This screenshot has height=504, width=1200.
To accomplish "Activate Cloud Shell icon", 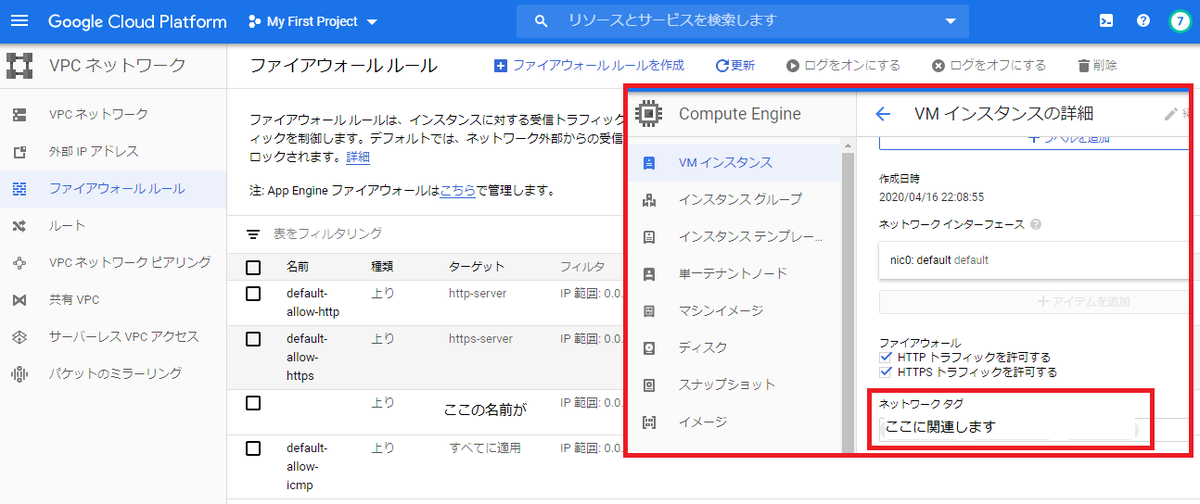I will (x=1106, y=21).
